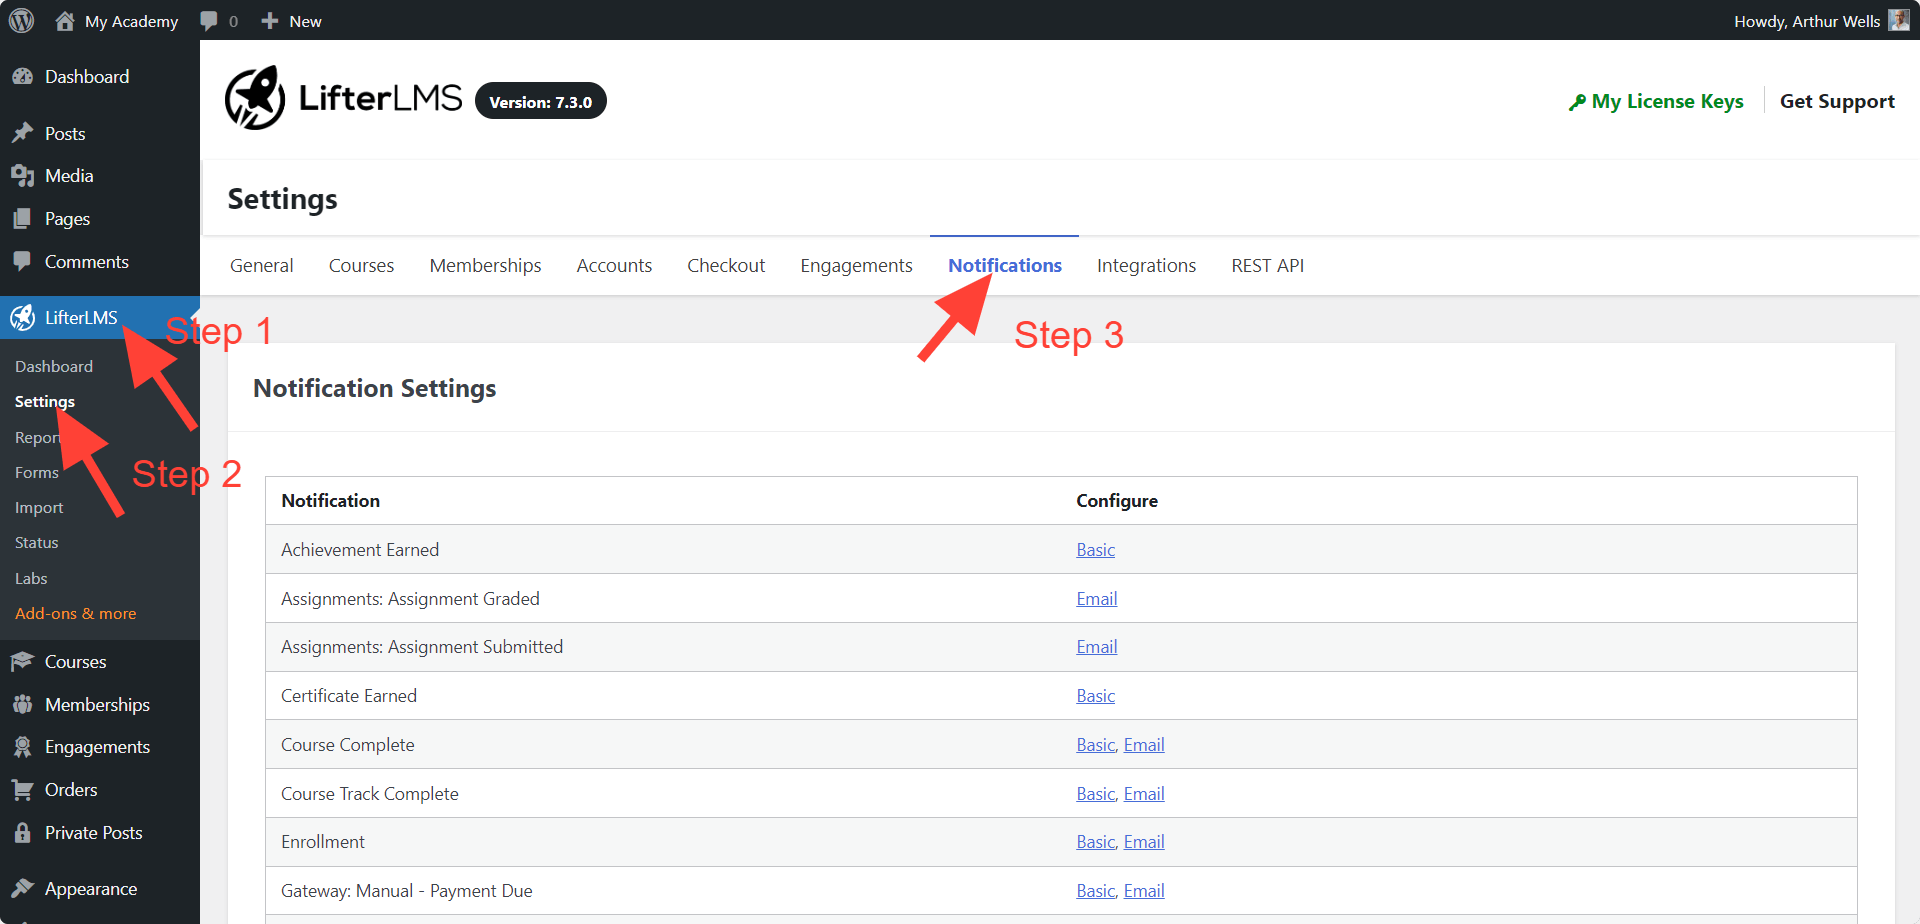Open the Forms submenu item
Viewport: 1920px width, 924px height.
37,473
